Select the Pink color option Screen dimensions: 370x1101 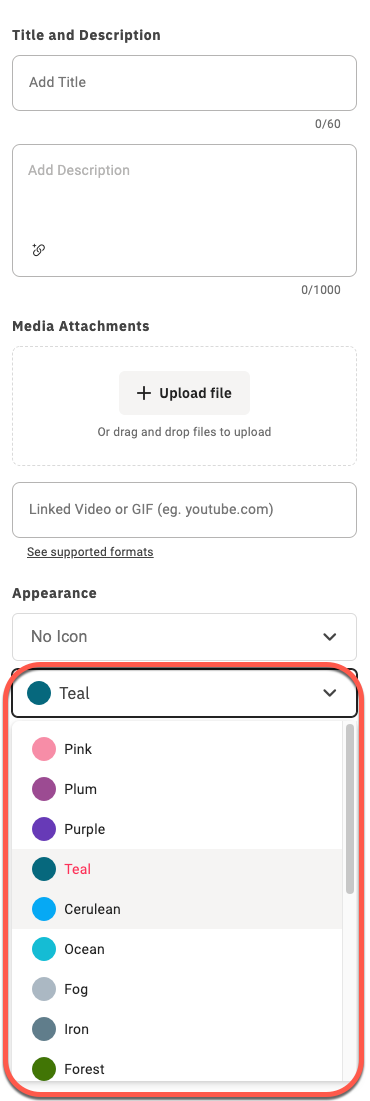[x=177, y=749]
